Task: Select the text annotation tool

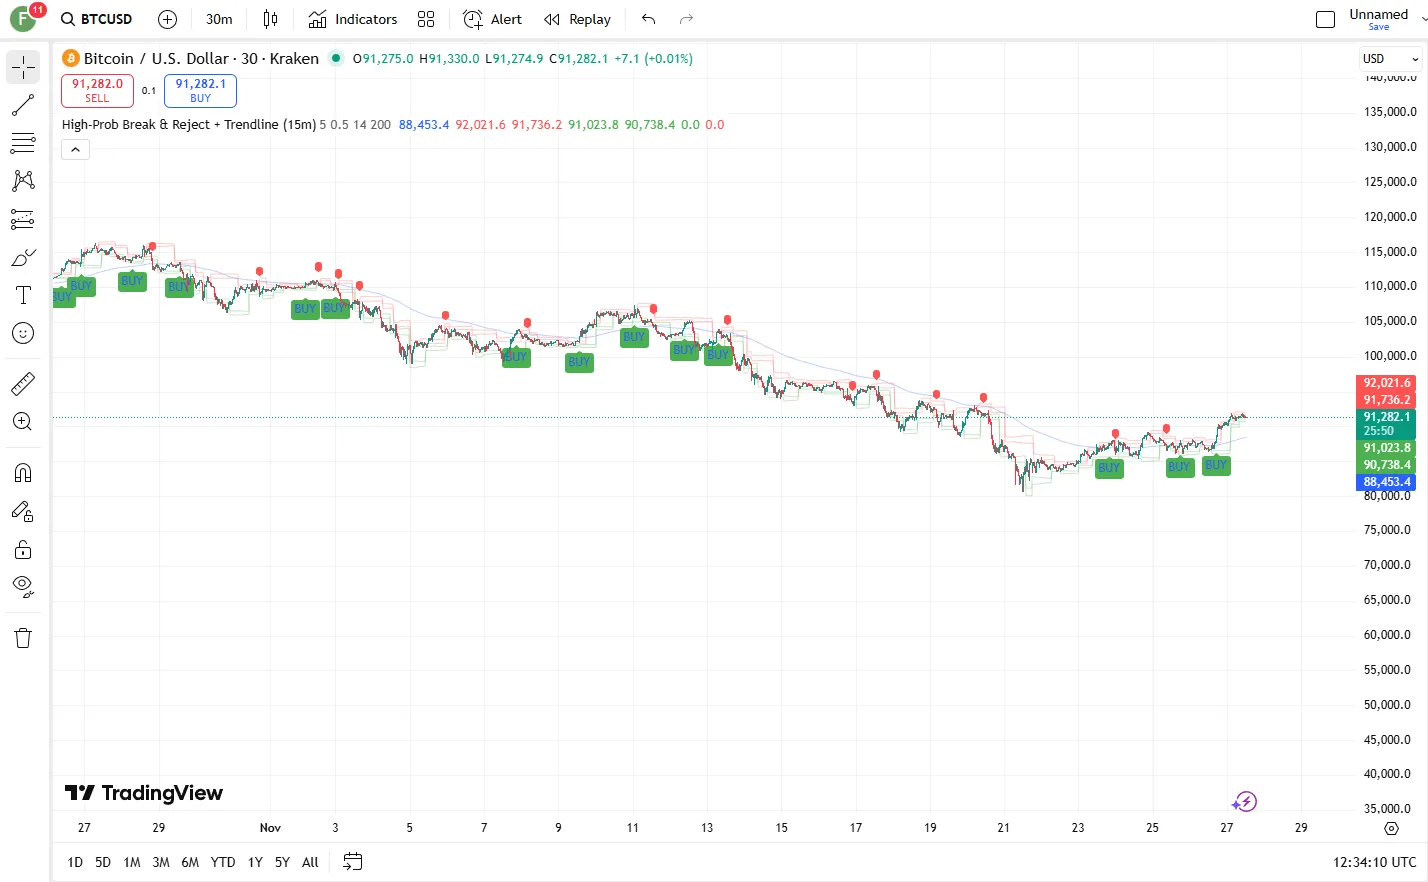Action: [x=23, y=295]
